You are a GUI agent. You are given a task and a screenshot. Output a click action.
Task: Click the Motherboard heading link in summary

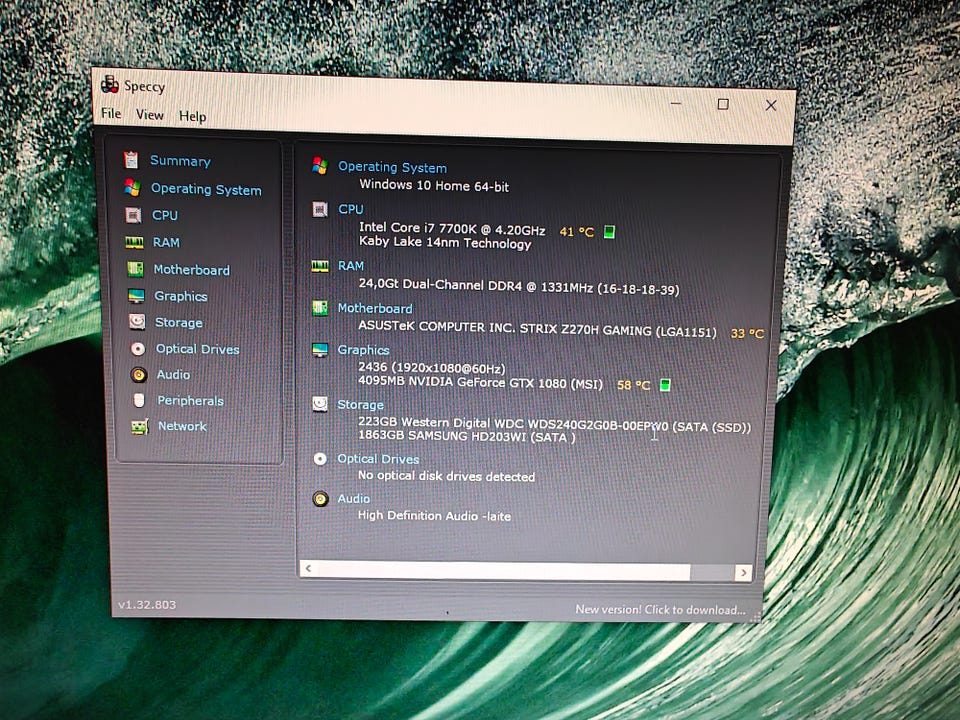(375, 308)
